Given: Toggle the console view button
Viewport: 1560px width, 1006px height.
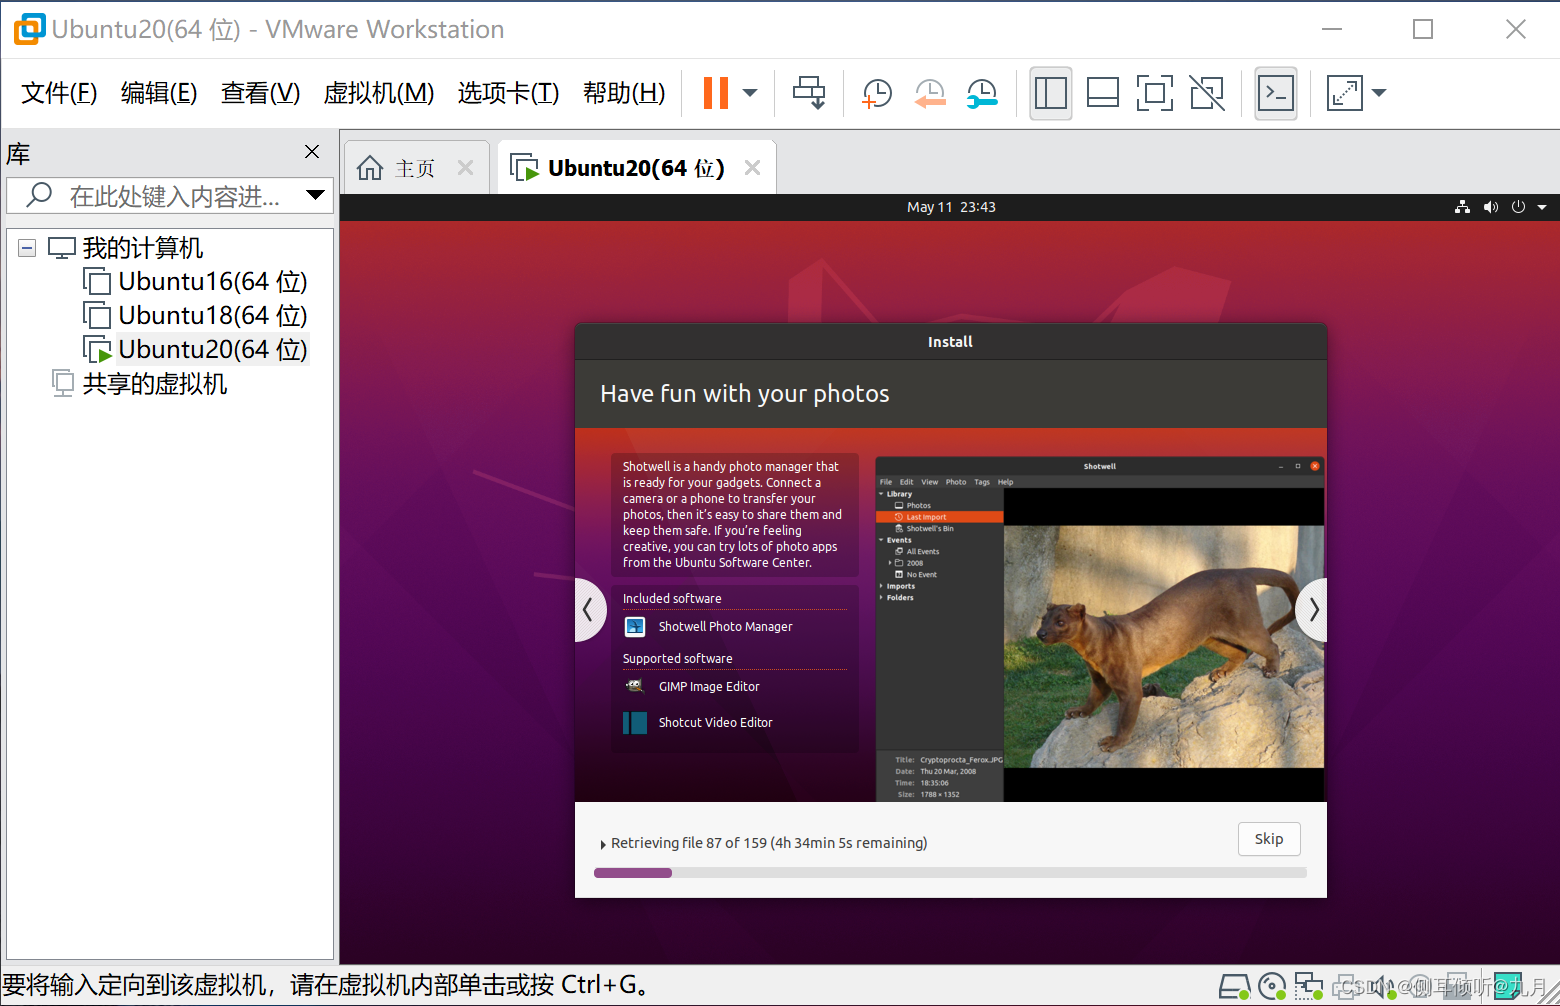Looking at the screenshot, I should pos(1276,93).
